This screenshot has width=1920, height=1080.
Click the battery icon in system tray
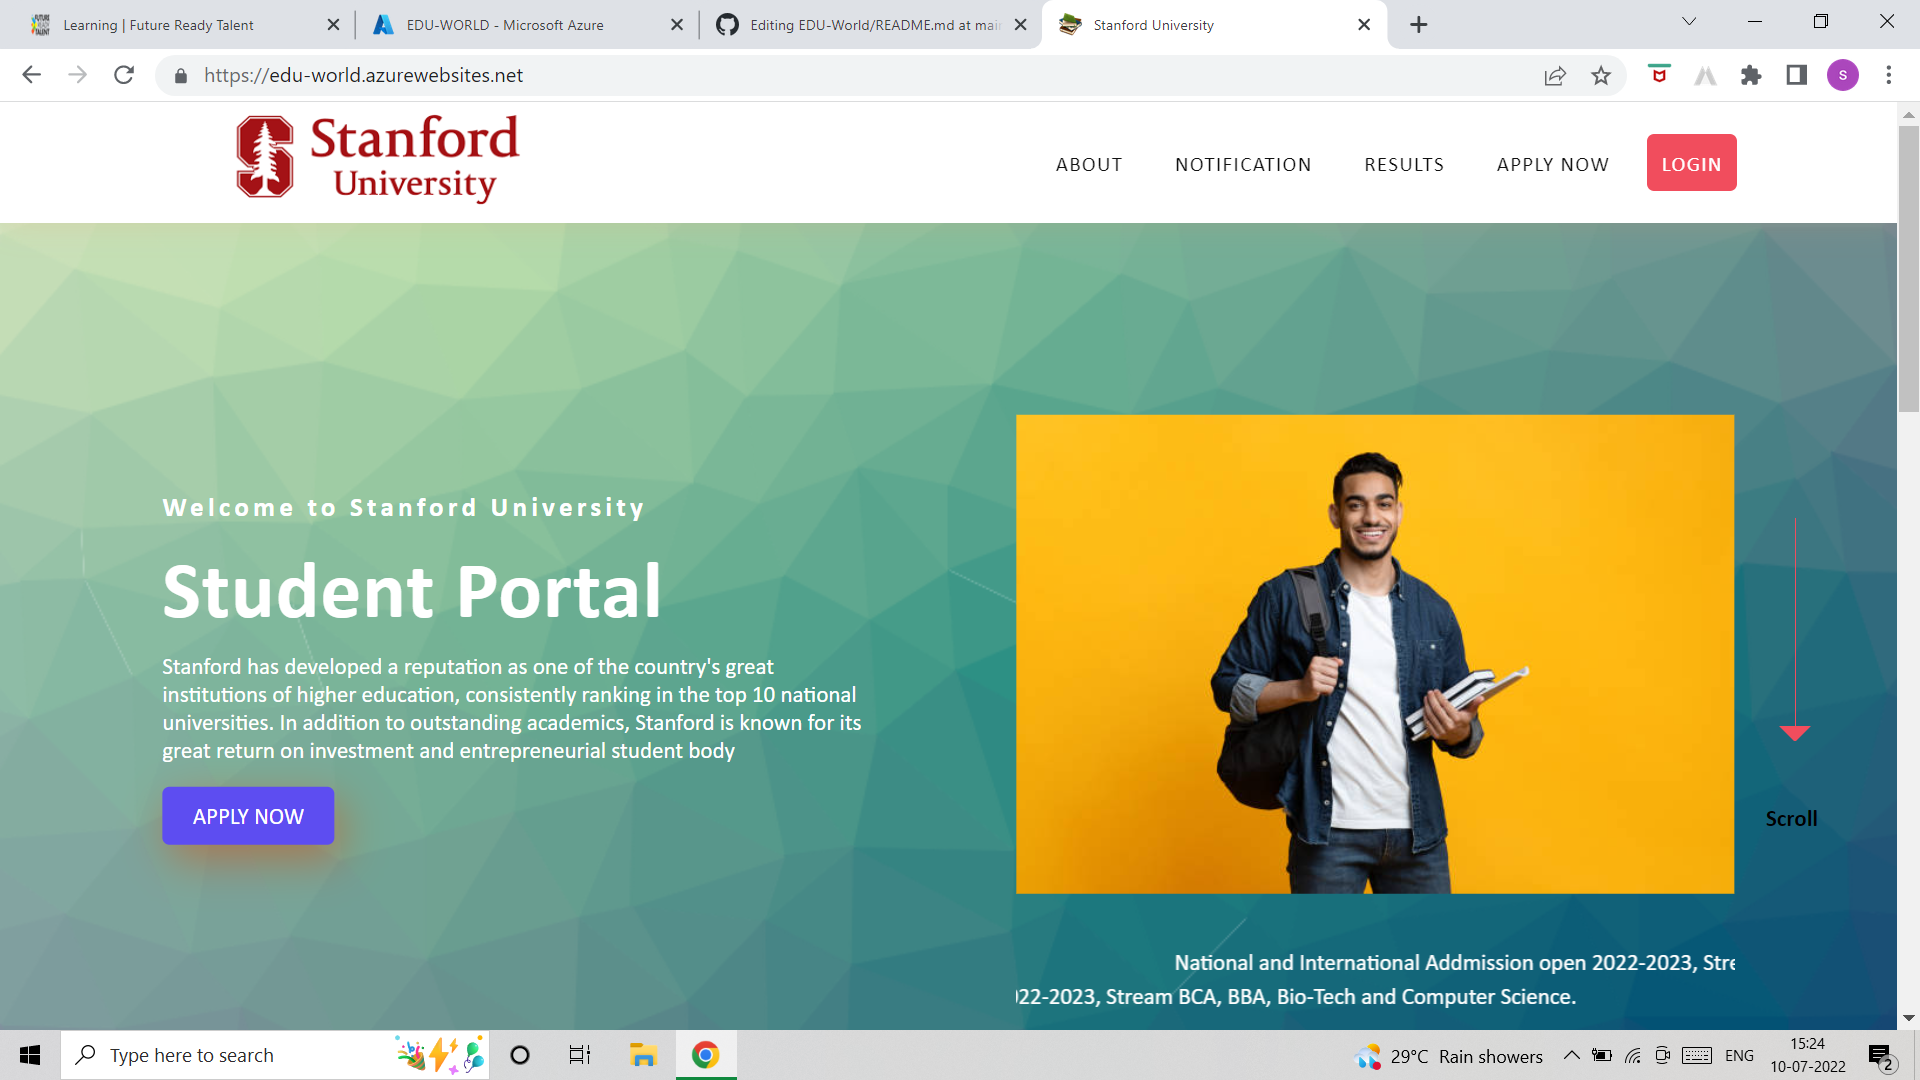coord(1602,1055)
